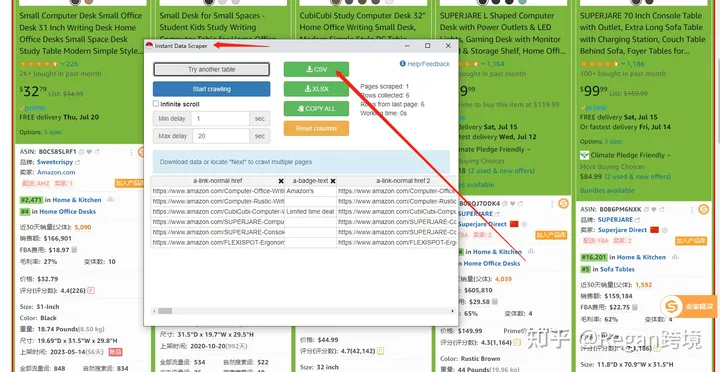Open Sweetcrispy brand external link icon
This screenshot has height=372, width=720.
78,162
